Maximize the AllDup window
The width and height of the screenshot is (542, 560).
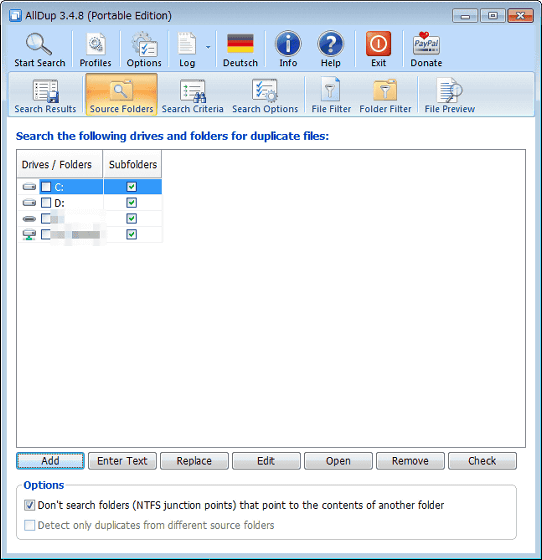493,16
